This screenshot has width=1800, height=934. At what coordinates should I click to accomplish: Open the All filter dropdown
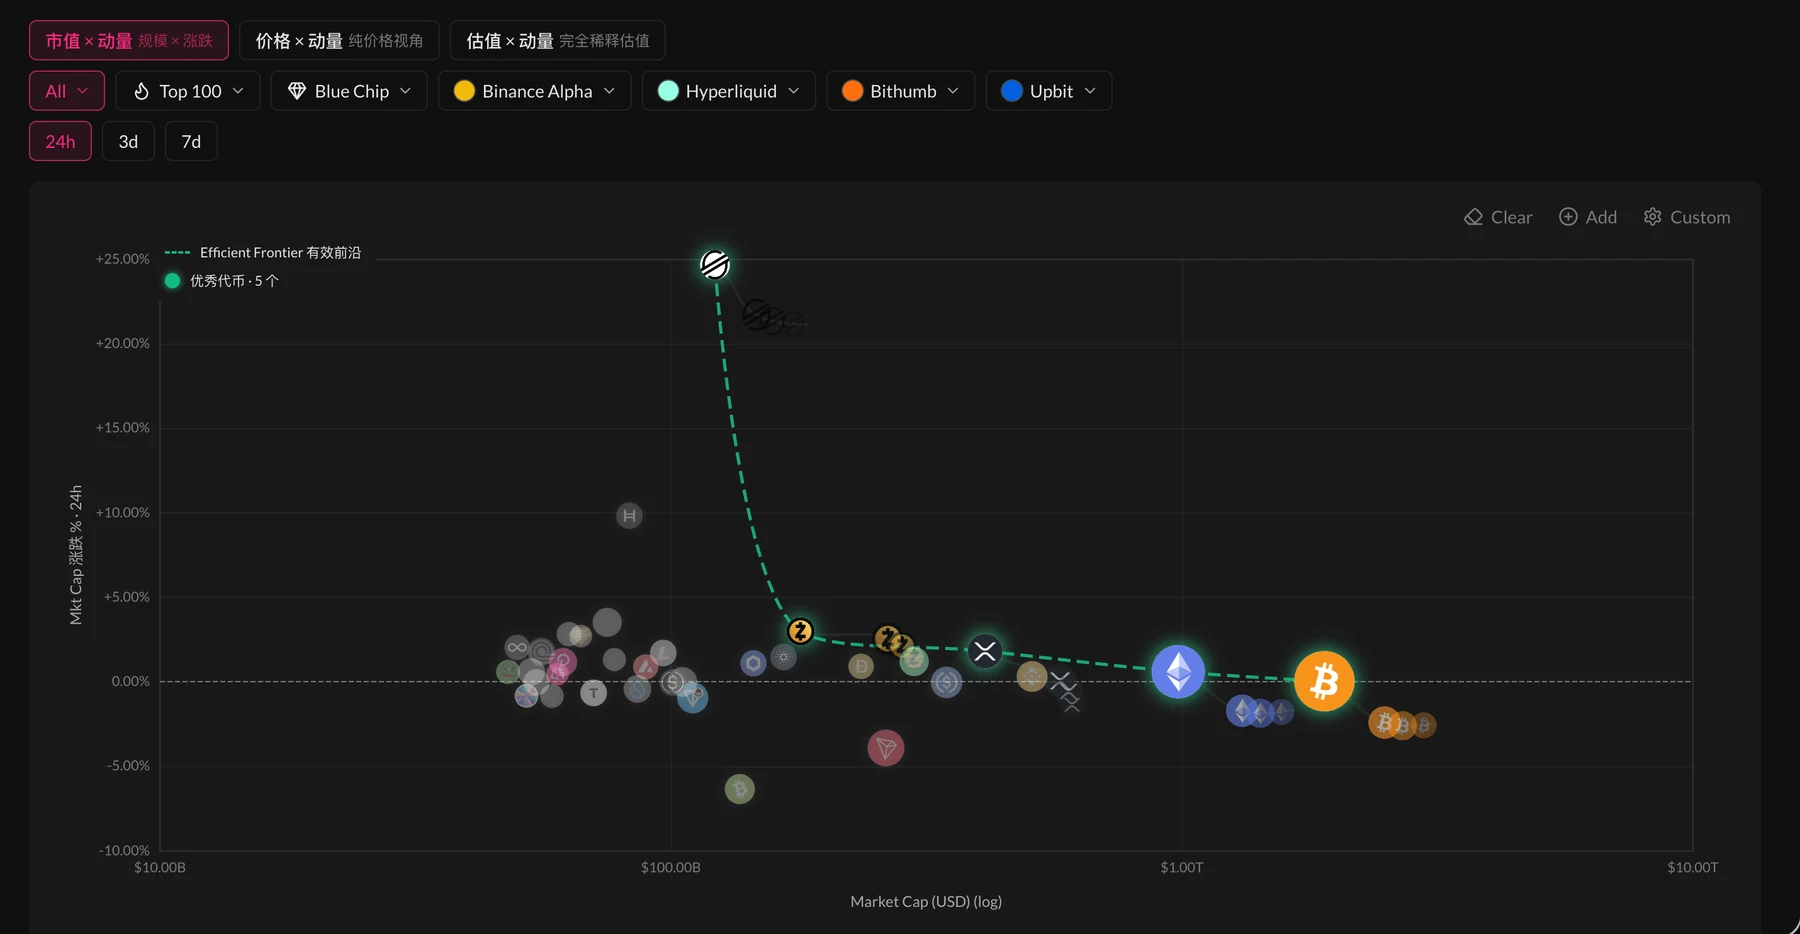[67, 91]
